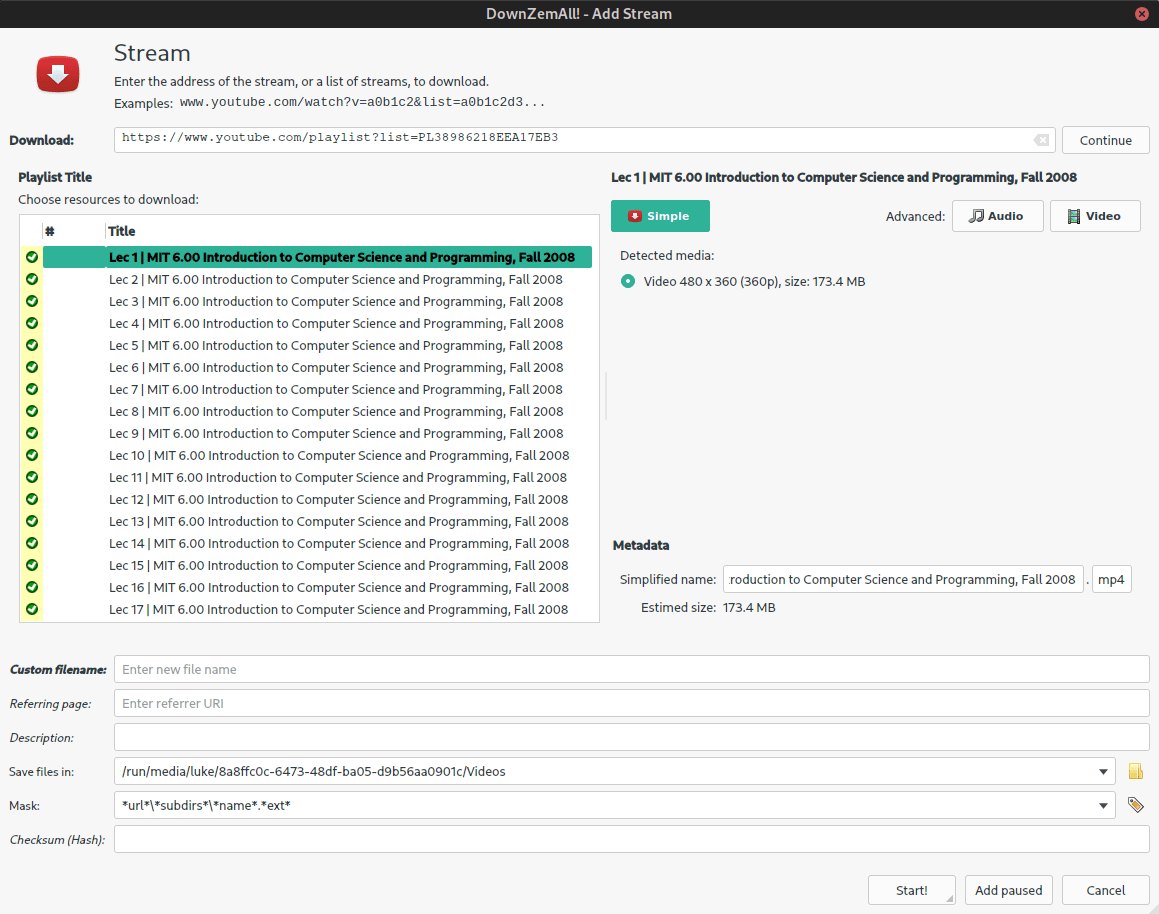Viewport: 1159px width, 914px height.
Task: Switch to Advanced Video mode
Action: 1095,216
